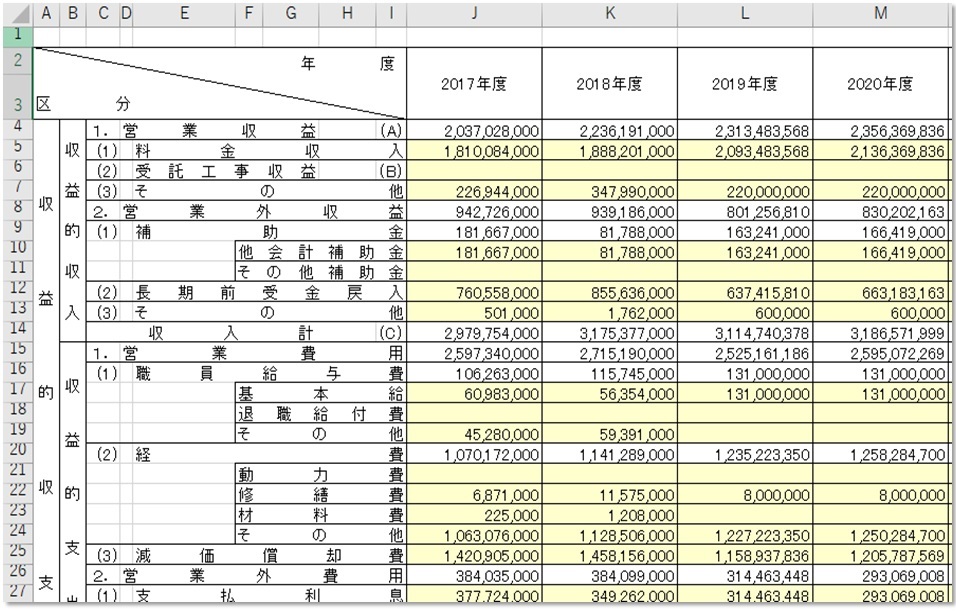Screen dimensions: 956x611
Task: Select the その他補助金 label cell
Action: click(x=321, y=272)
